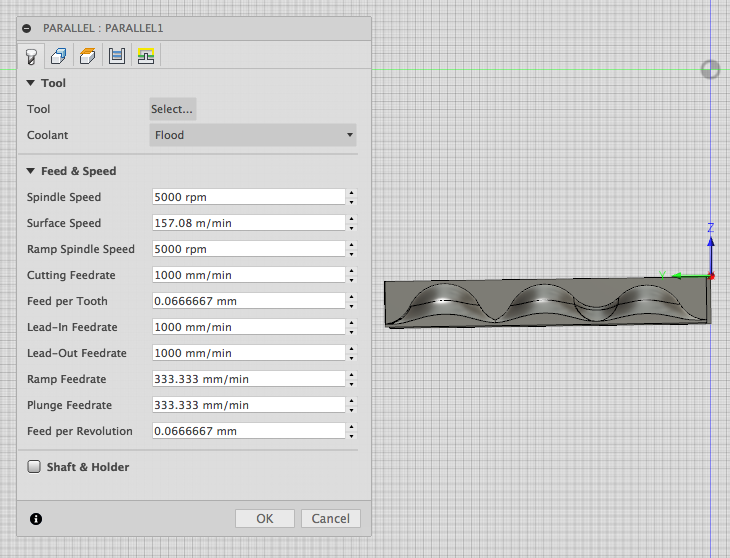730x558 pixels.
Task: Click the Feed per Tooth stepper arrows
Action: 351,301
